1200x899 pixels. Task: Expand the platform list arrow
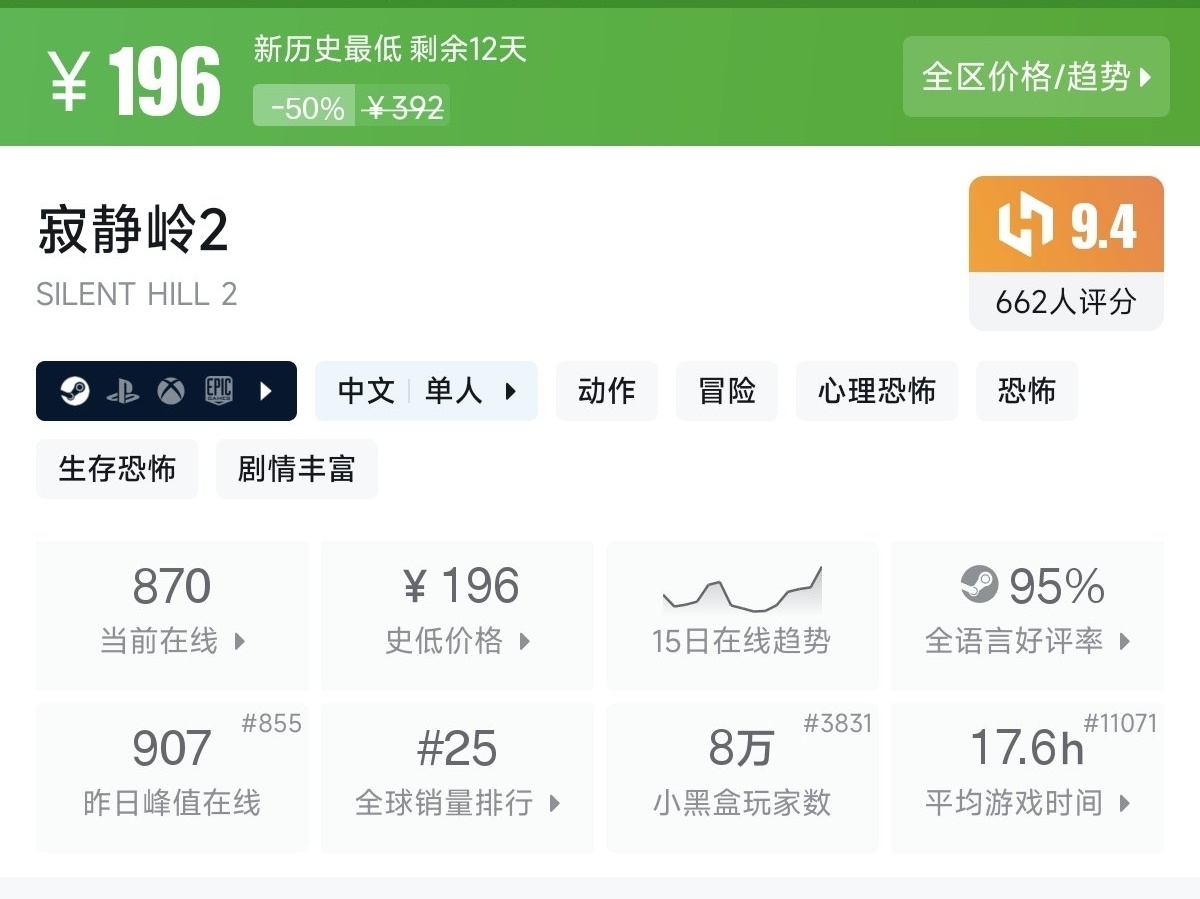tap(266, 391)
